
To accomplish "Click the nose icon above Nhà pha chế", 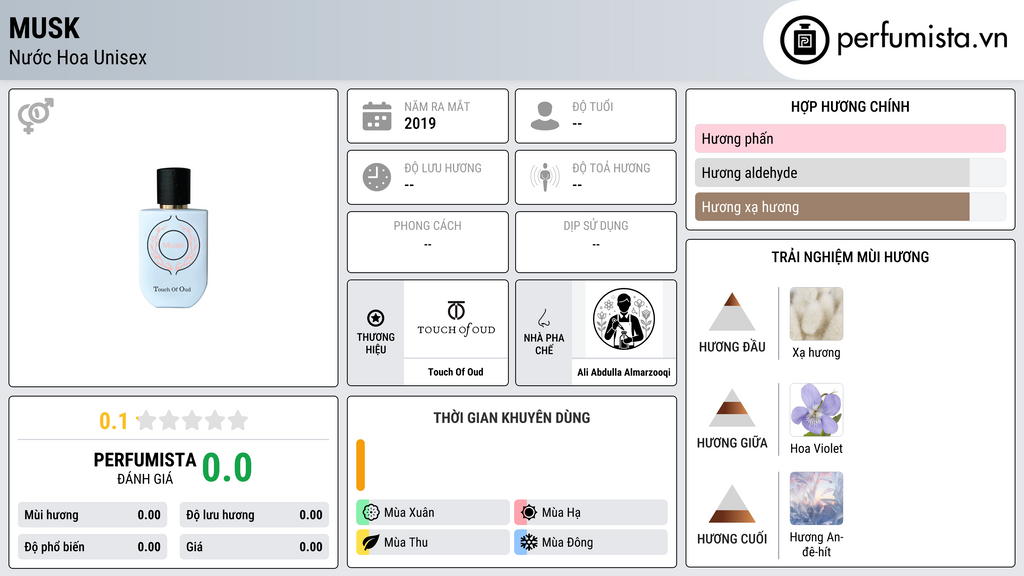I will (543, 318).
